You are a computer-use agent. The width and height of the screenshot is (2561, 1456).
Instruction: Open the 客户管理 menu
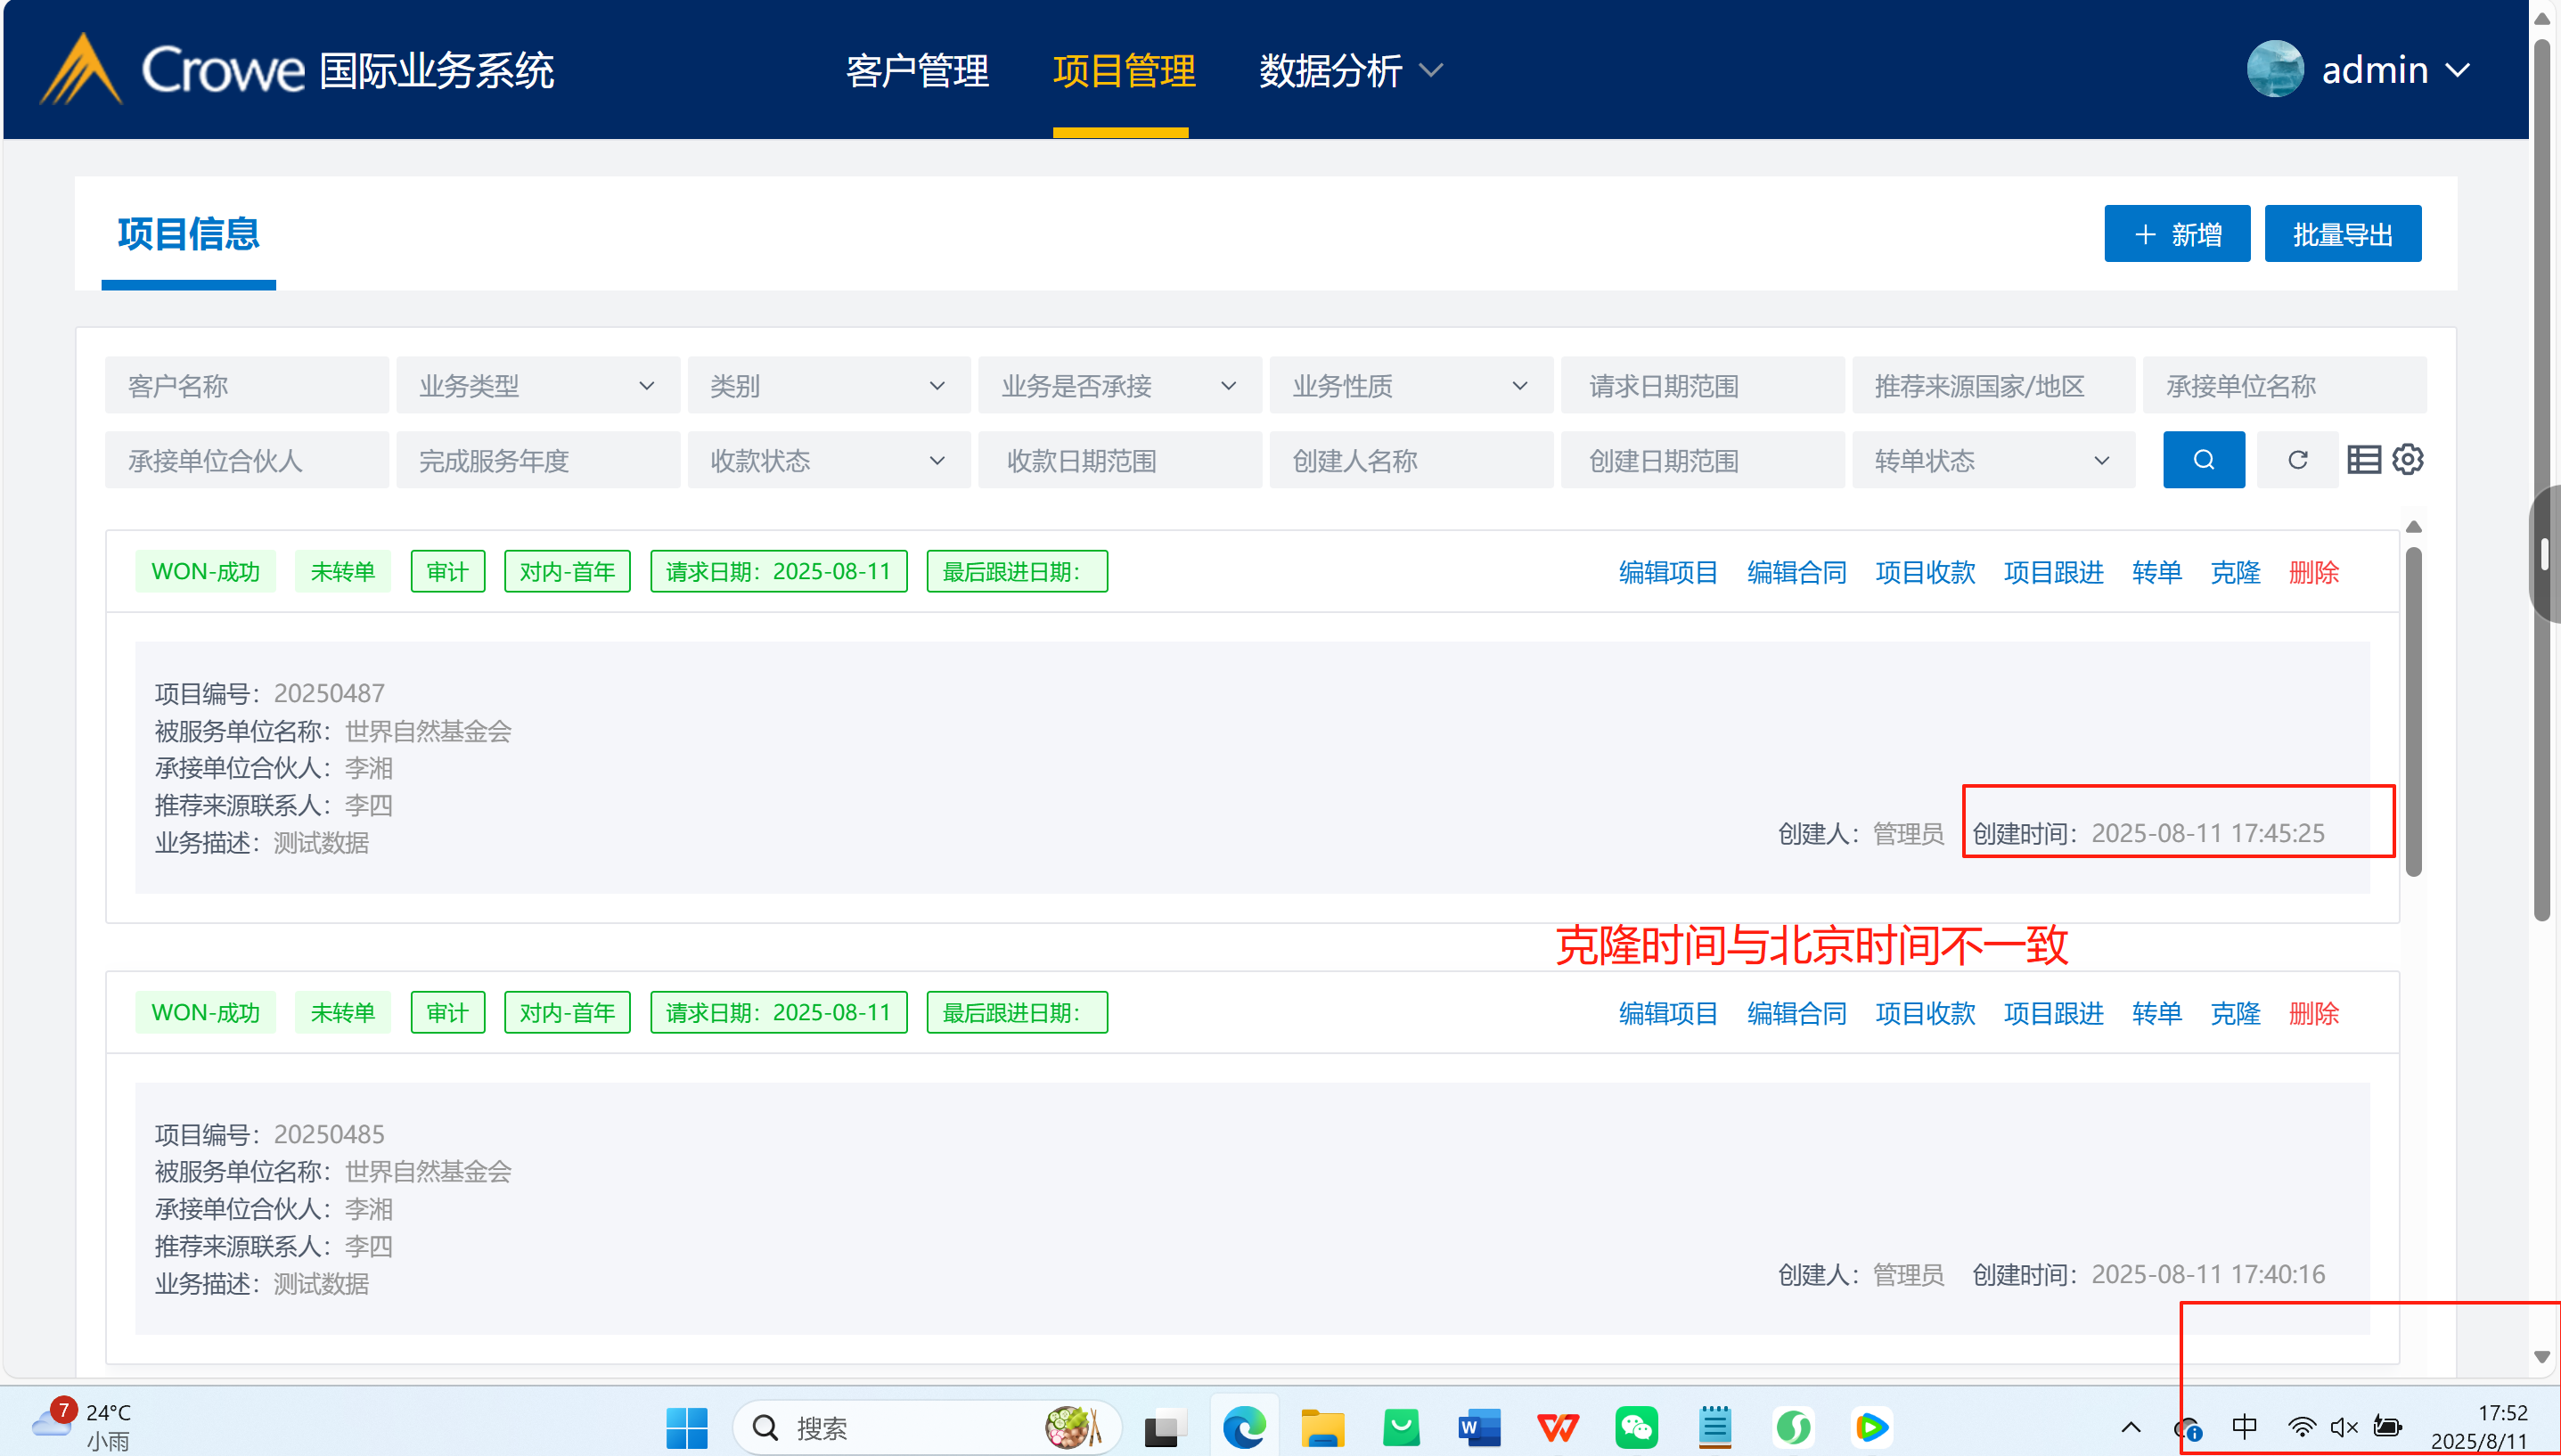click(x=917, y=71)
